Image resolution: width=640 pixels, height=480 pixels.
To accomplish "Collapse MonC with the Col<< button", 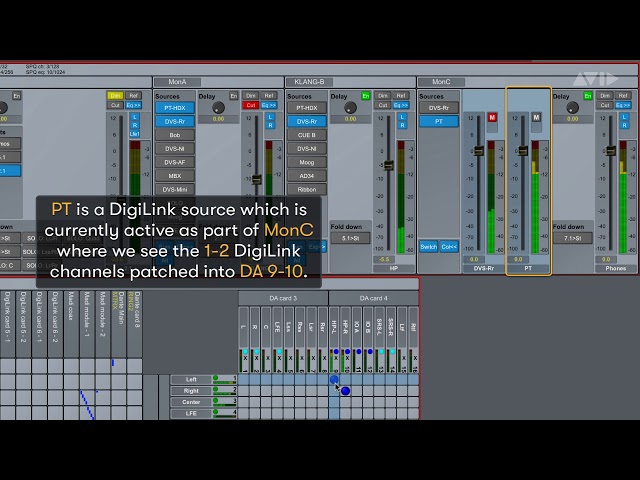I will pyautogui.click(x=449, y=247).
